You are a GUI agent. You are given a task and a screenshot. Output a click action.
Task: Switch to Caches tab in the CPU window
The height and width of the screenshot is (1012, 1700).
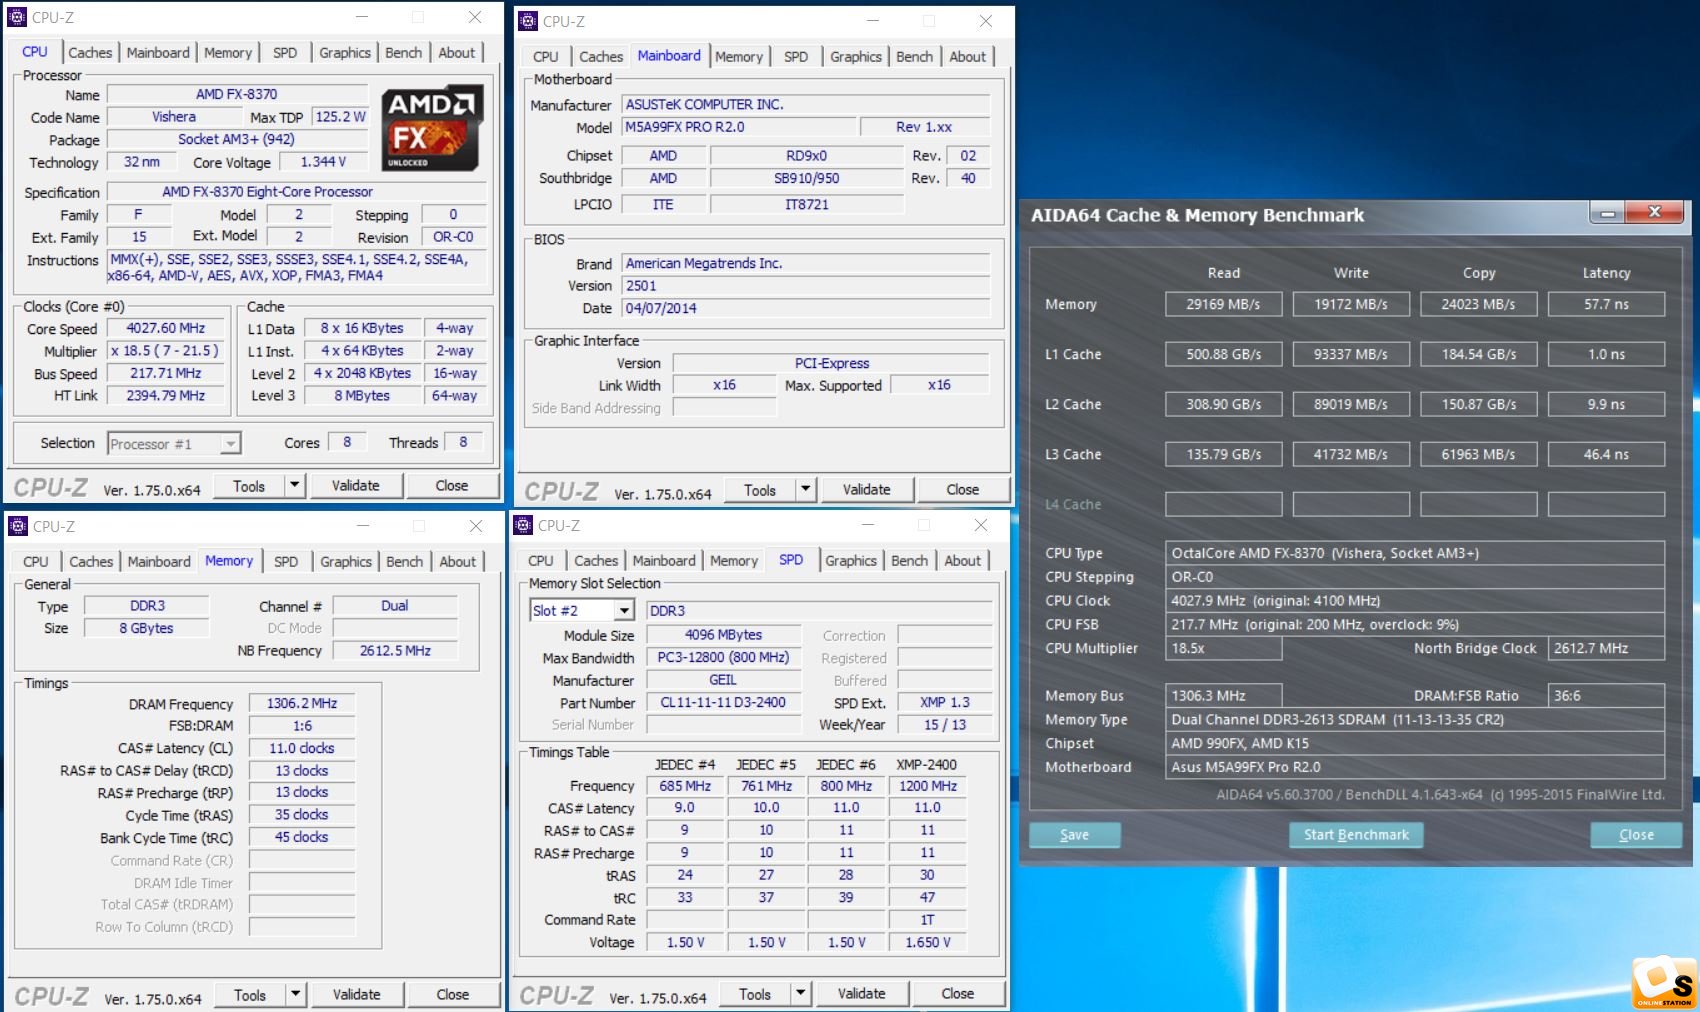click(x=90, y=53)
